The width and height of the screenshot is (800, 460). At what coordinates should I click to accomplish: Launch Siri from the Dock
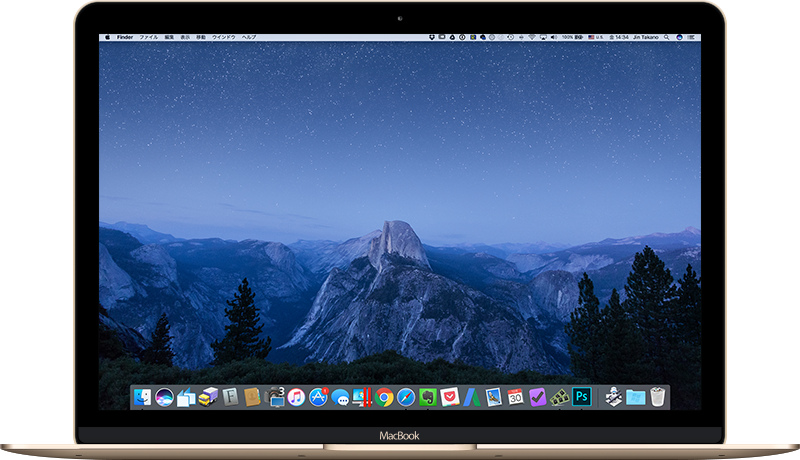164,397
